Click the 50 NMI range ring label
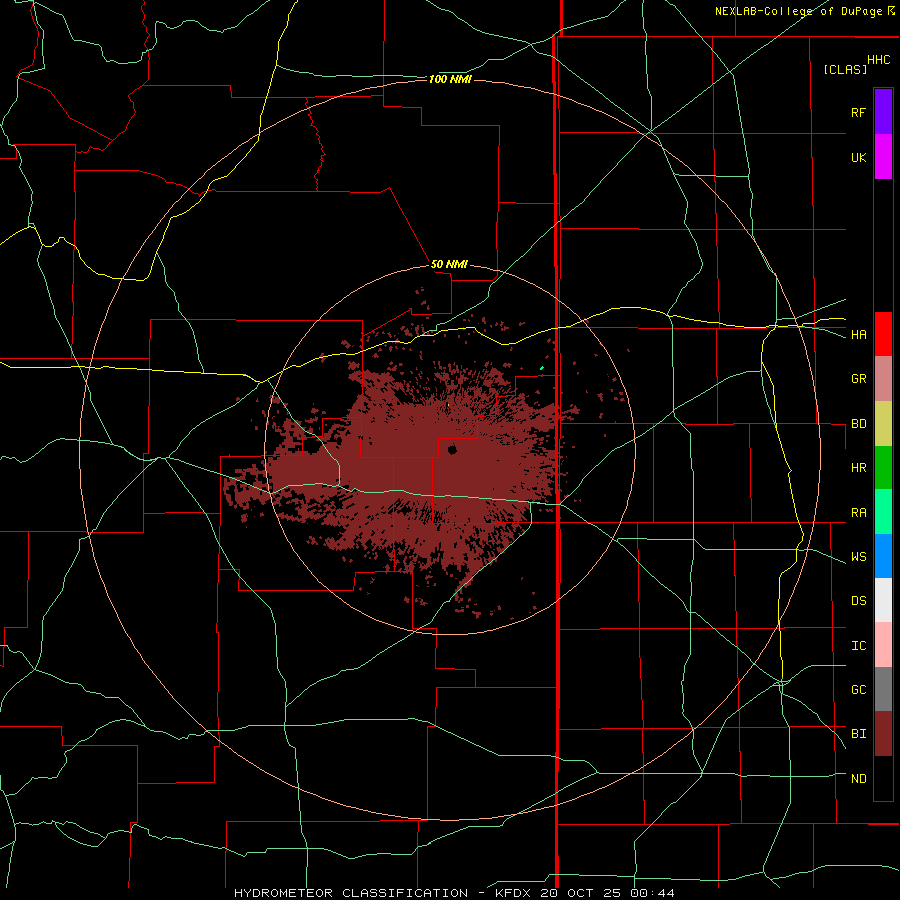Image resolution: width=900 pixels, height=900 pixels. (x=449, y=264)
